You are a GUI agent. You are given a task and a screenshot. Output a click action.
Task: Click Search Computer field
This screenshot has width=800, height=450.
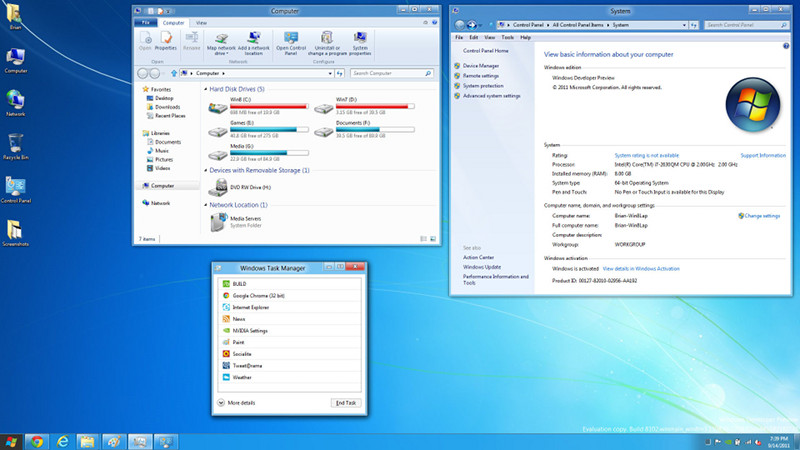pyautogui.click(x=392, y=73)
